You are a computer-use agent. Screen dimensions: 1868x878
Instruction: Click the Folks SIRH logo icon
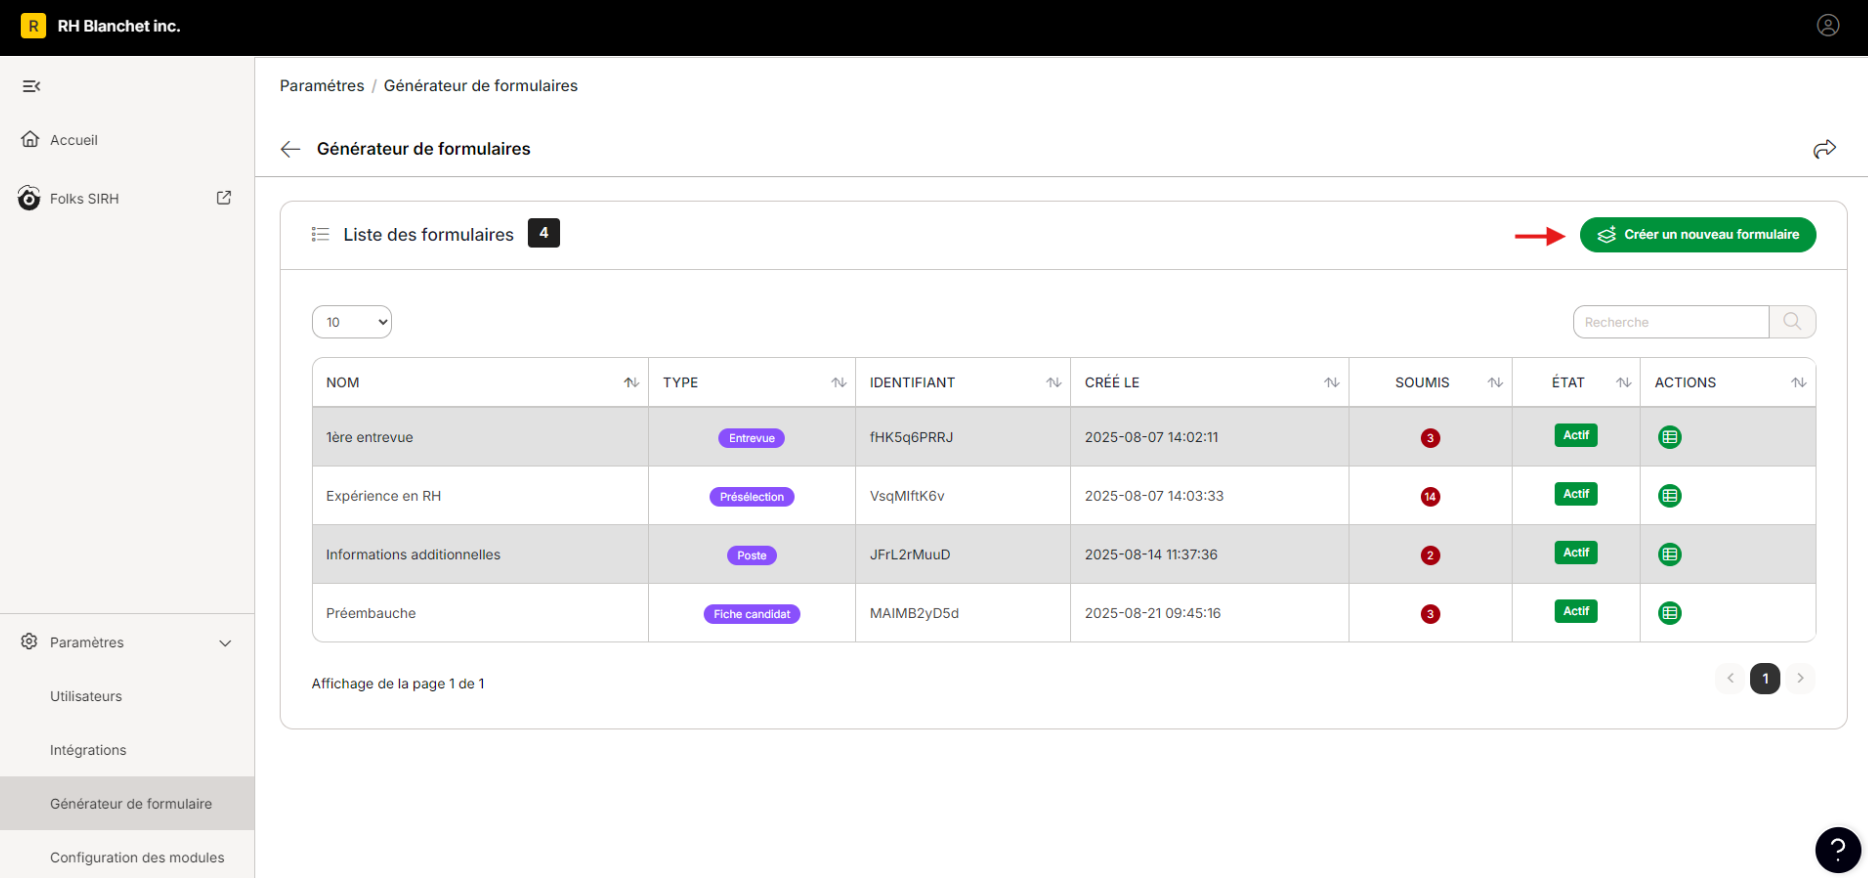click(29, 198)
